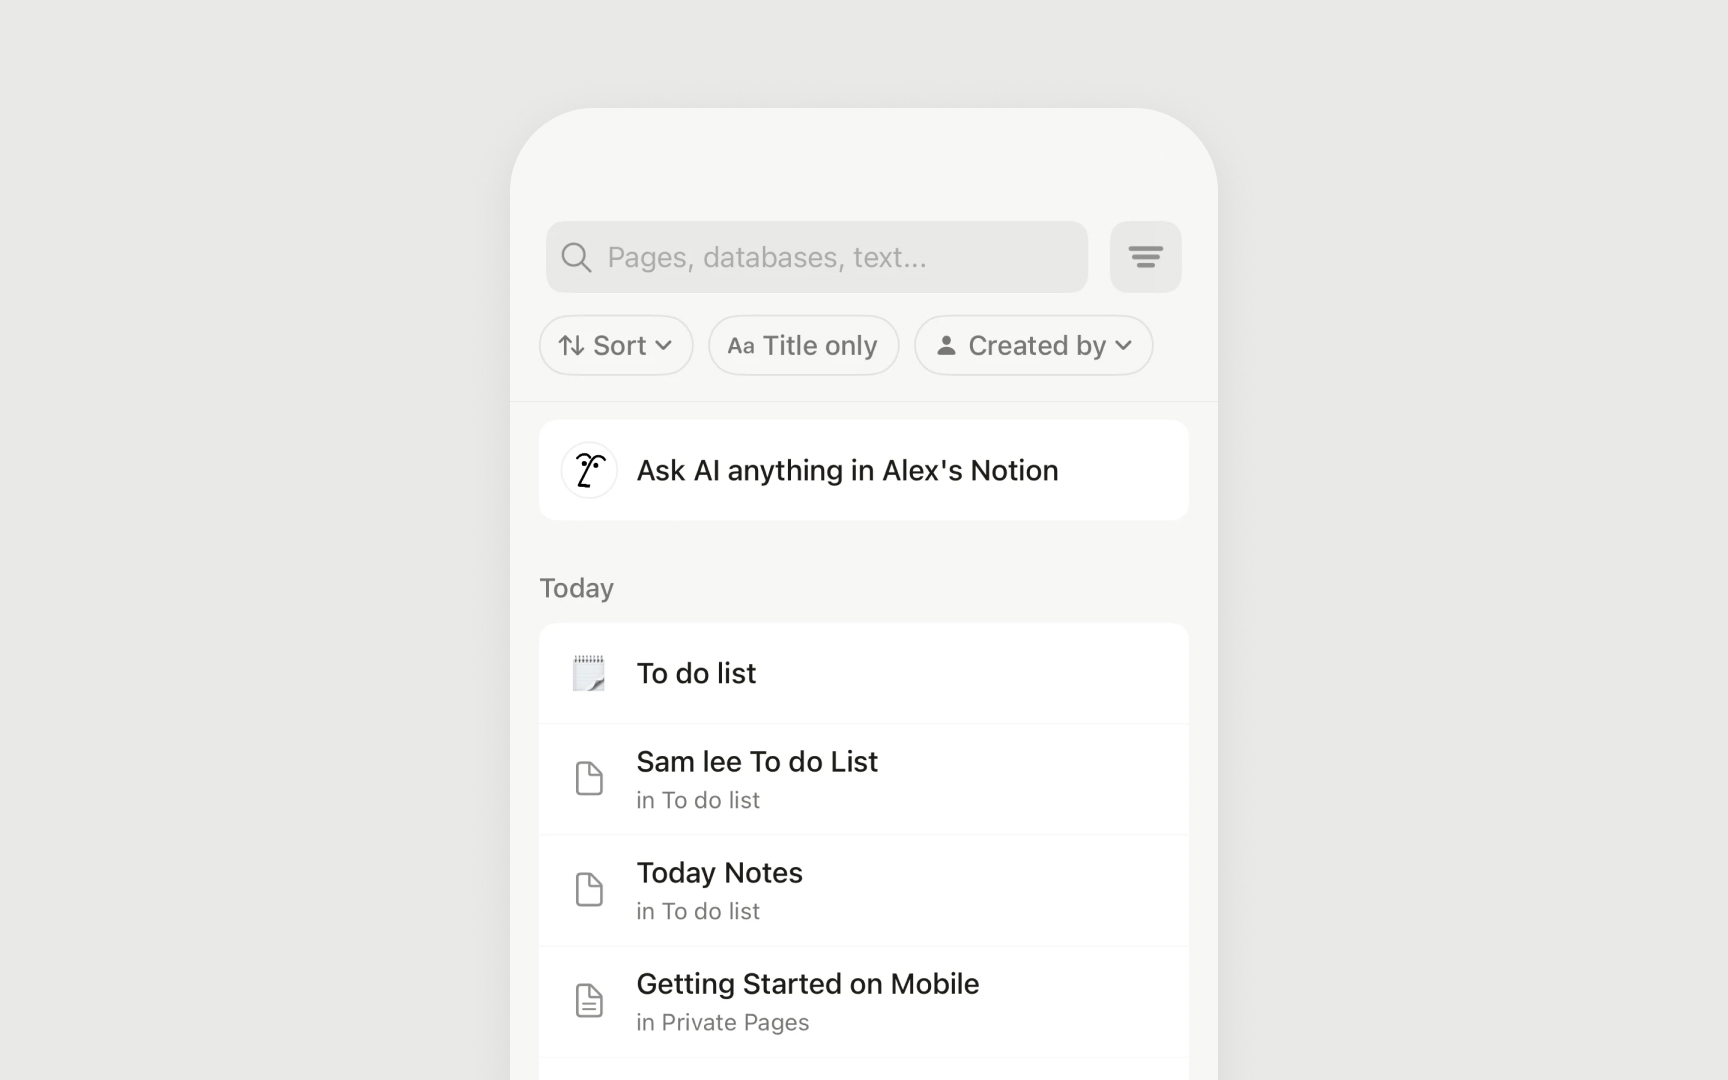Click the Notion AI face icon
The width and height of the screenshot is (1728, 1080).
coord(589,470)
